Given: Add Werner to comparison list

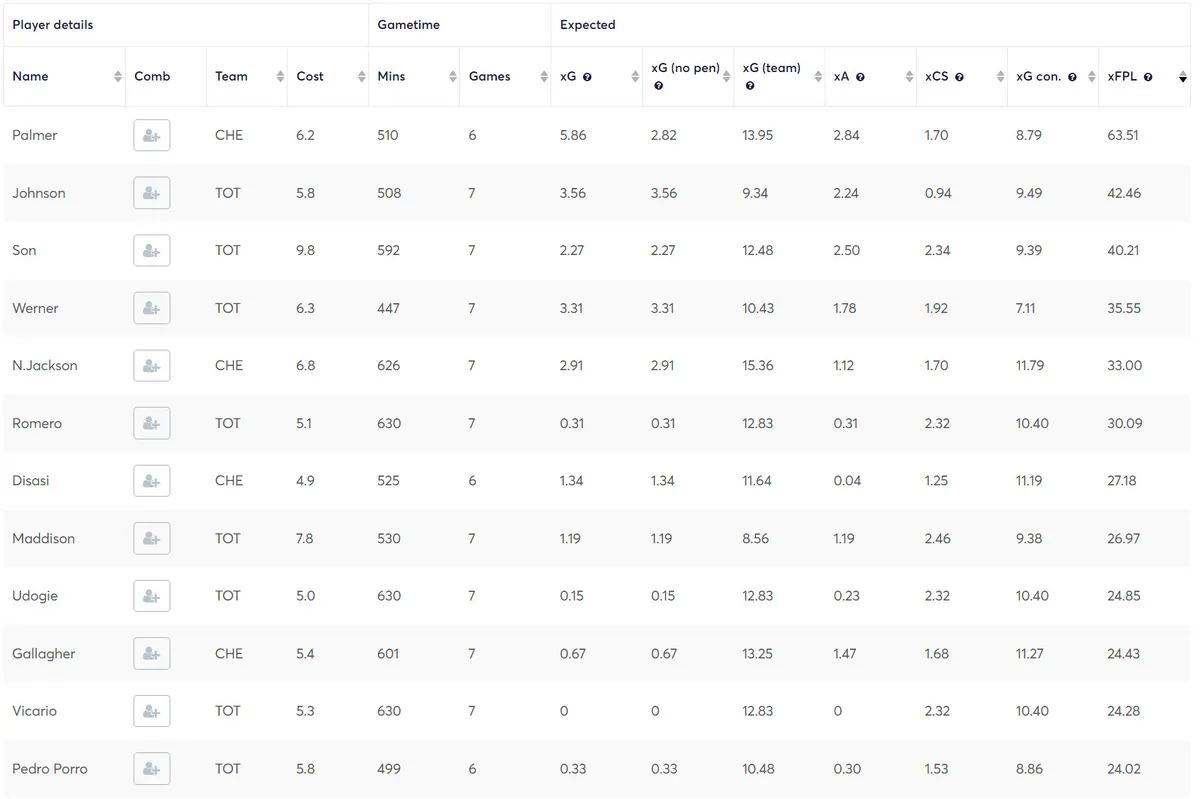Looking at the screenshot, I should 151,308.
